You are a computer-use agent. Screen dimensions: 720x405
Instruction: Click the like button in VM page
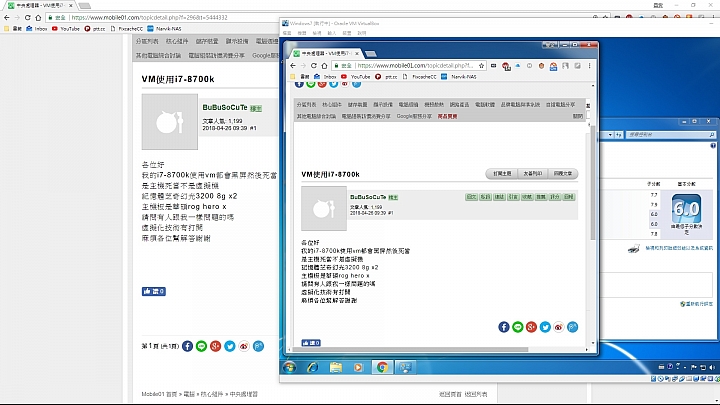coord(311,343)
